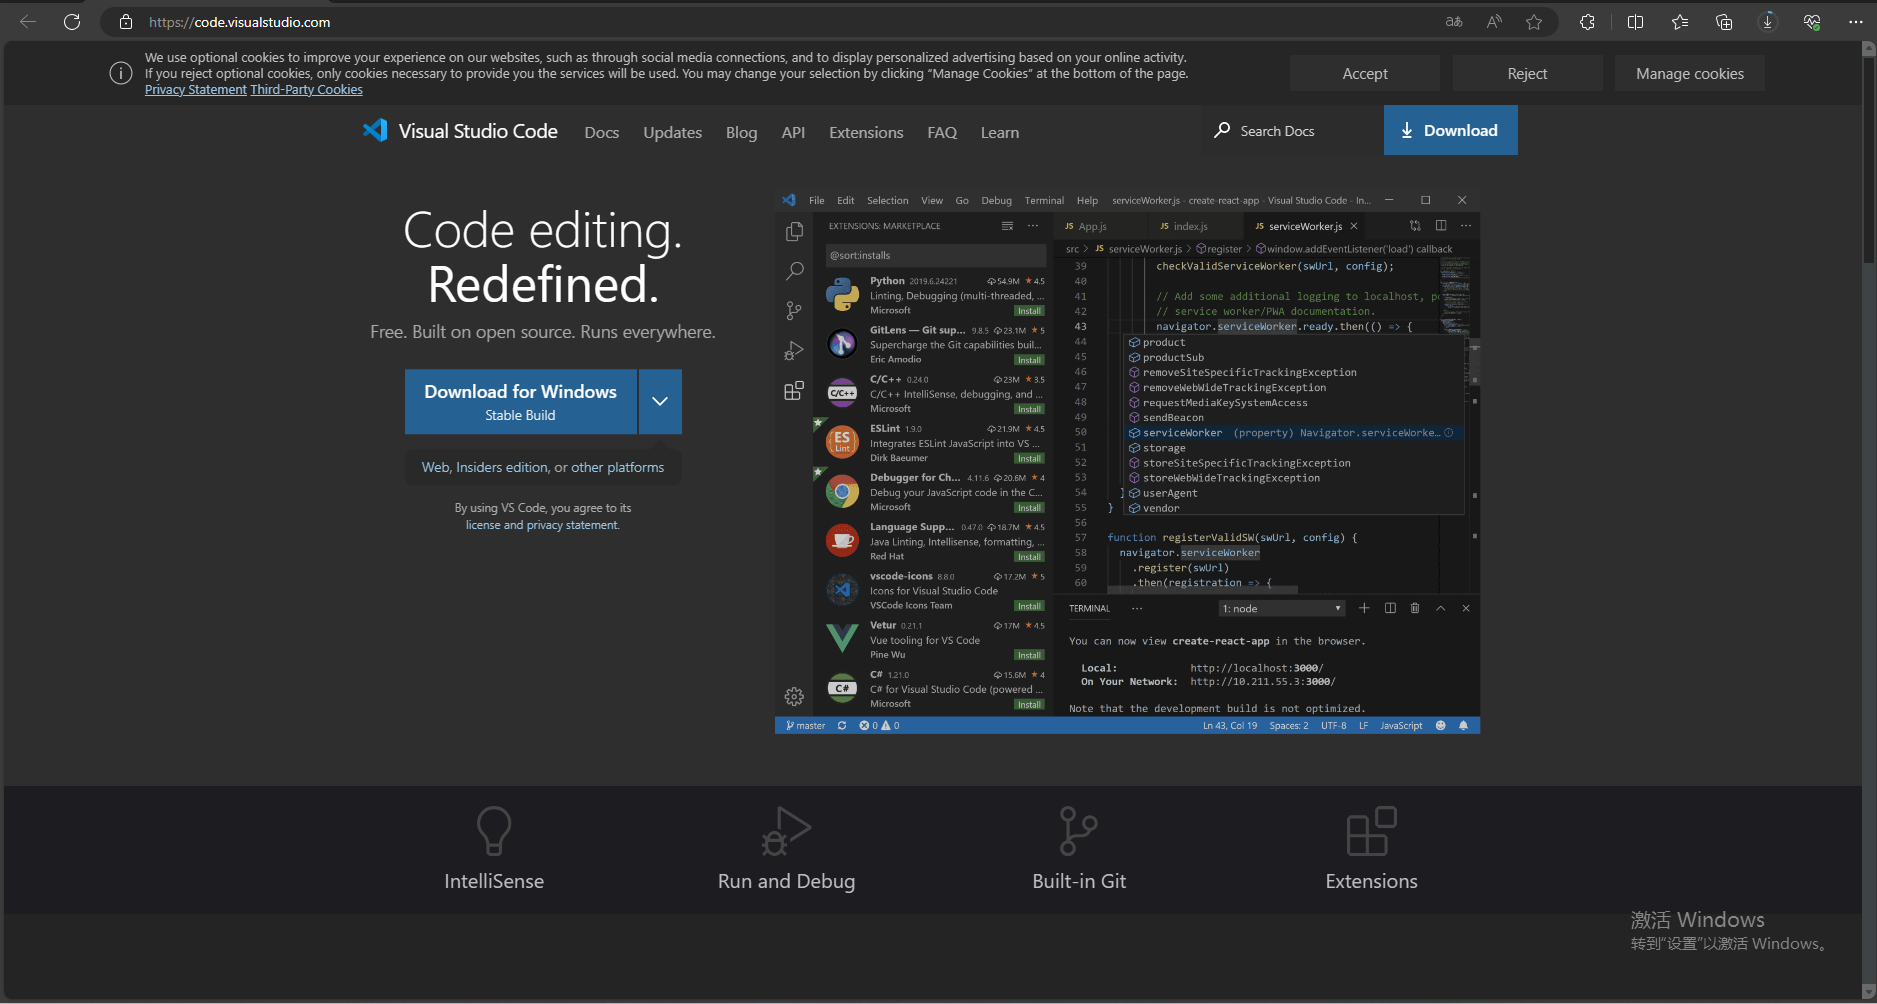Click the IntelliSense lightbulb icon

[x=494, y=831]
